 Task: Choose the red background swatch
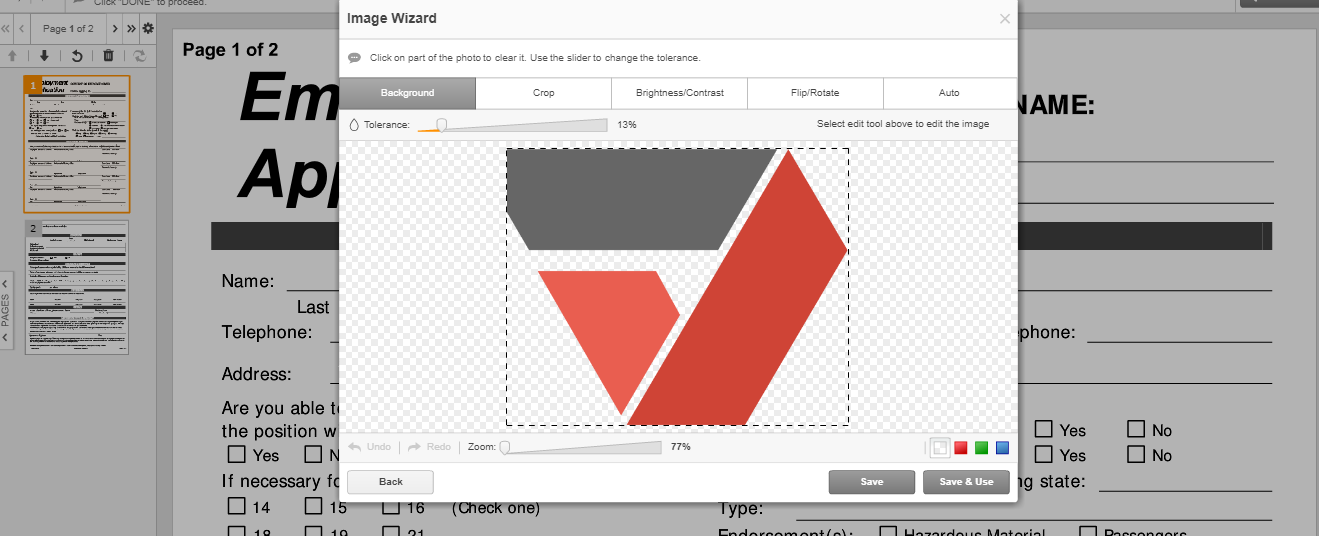point(961,448)
